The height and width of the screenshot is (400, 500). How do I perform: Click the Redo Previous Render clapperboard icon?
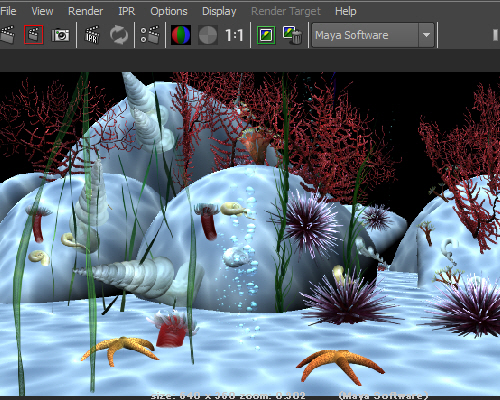[x=7, y=35]
